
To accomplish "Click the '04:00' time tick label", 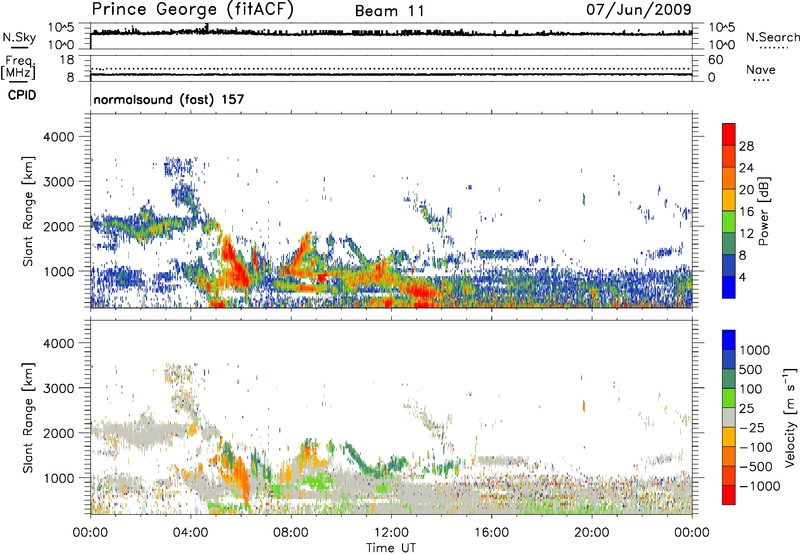I will 191,533.
